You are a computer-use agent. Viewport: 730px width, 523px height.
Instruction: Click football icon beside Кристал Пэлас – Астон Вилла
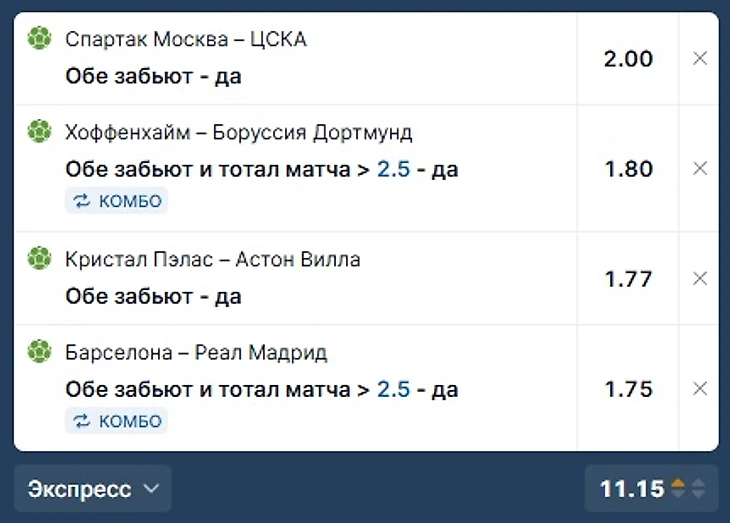[x=39, y=258]
